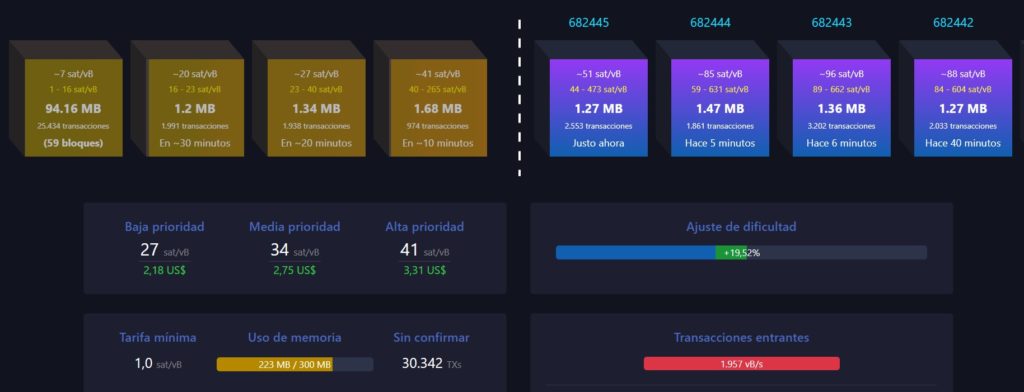Click the Uso de memoria usage bar

pyautogui.click(x=295, y=365)
